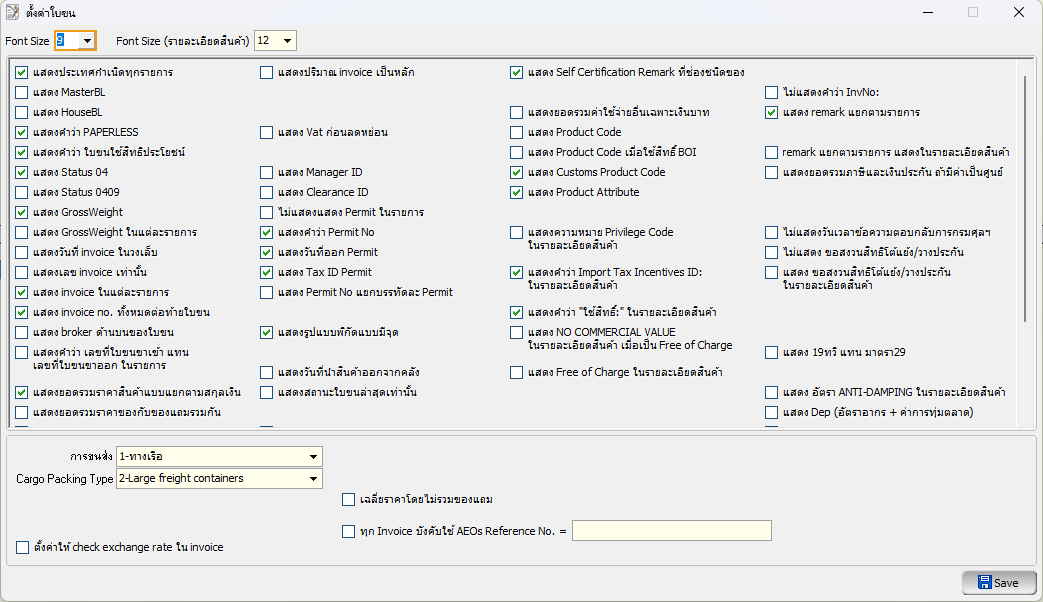Check the AEOs Reference No. enforcement box
Image resolution: width=1043 pixels, height=602 pixels.
coord(349,531)
